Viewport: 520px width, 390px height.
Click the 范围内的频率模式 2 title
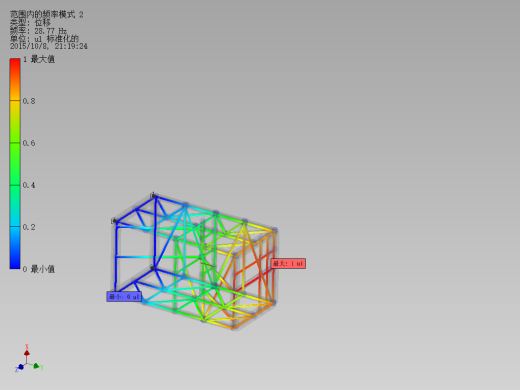click(x=46, y=14)
